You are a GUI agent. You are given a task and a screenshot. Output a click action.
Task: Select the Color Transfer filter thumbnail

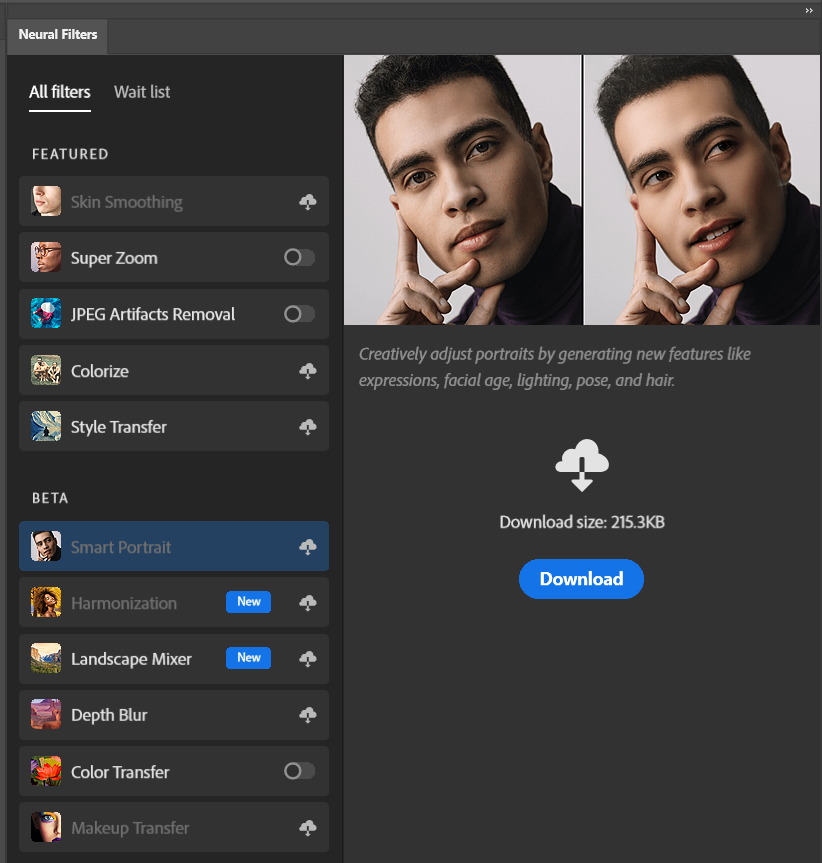point(46,771)
